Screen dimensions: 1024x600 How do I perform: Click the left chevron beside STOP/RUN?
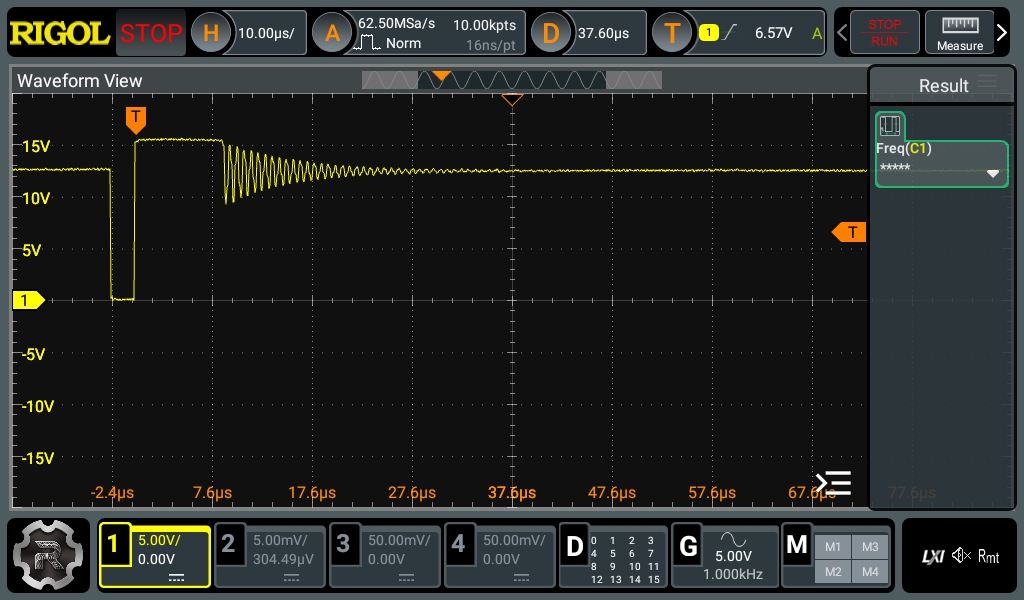[843, 32]
